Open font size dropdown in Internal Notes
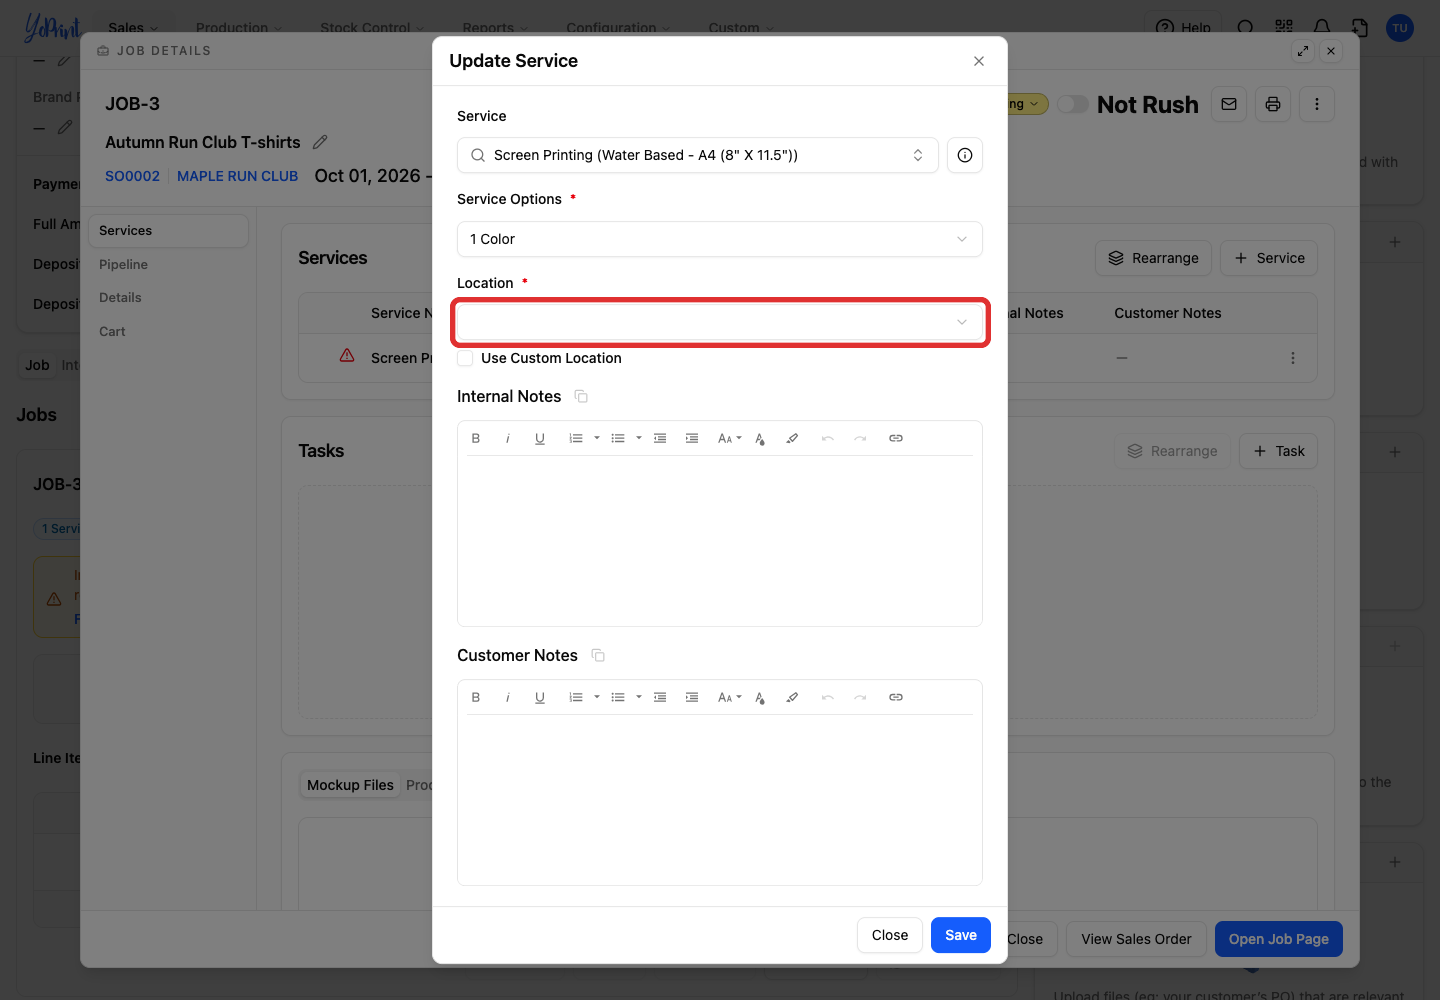The height and width of the screenshot is (1000, 1440). point(729,438)
